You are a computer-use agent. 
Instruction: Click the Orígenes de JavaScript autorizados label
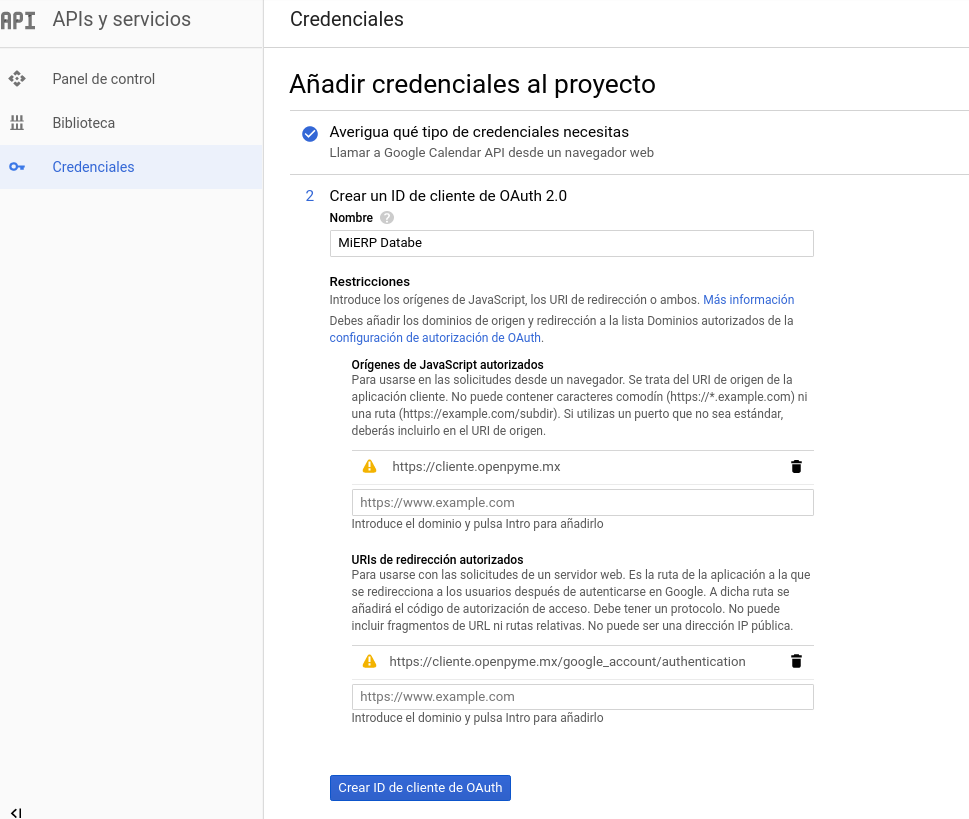click(x=447, y=365)
